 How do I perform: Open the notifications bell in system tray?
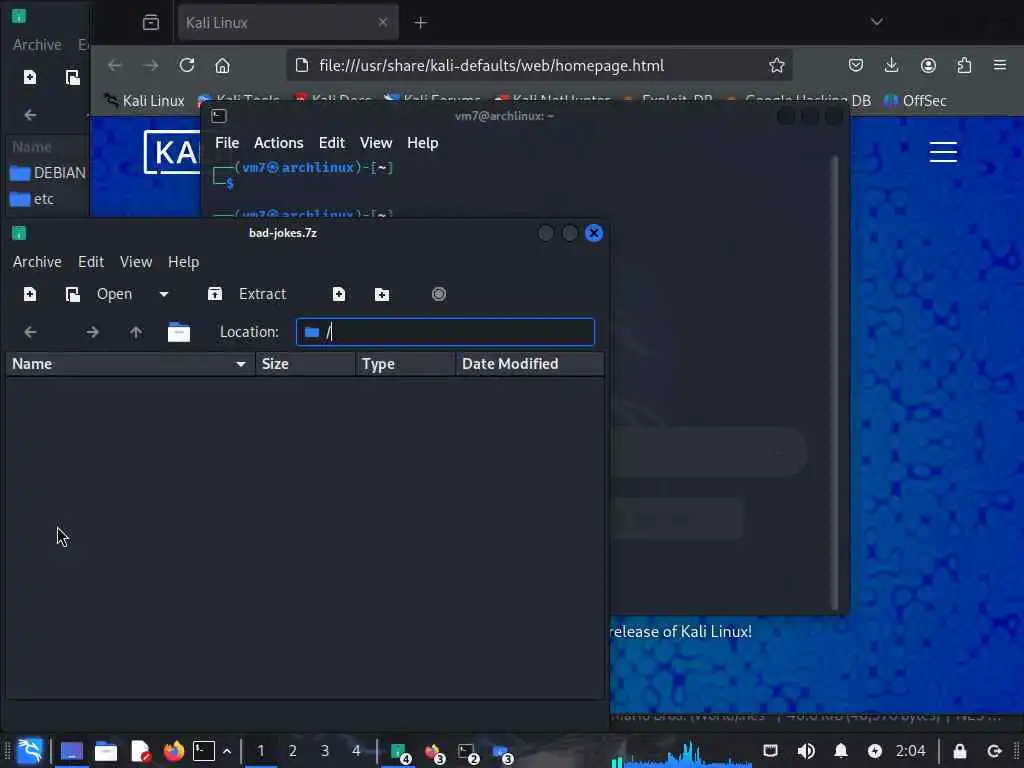coord(841,752)
